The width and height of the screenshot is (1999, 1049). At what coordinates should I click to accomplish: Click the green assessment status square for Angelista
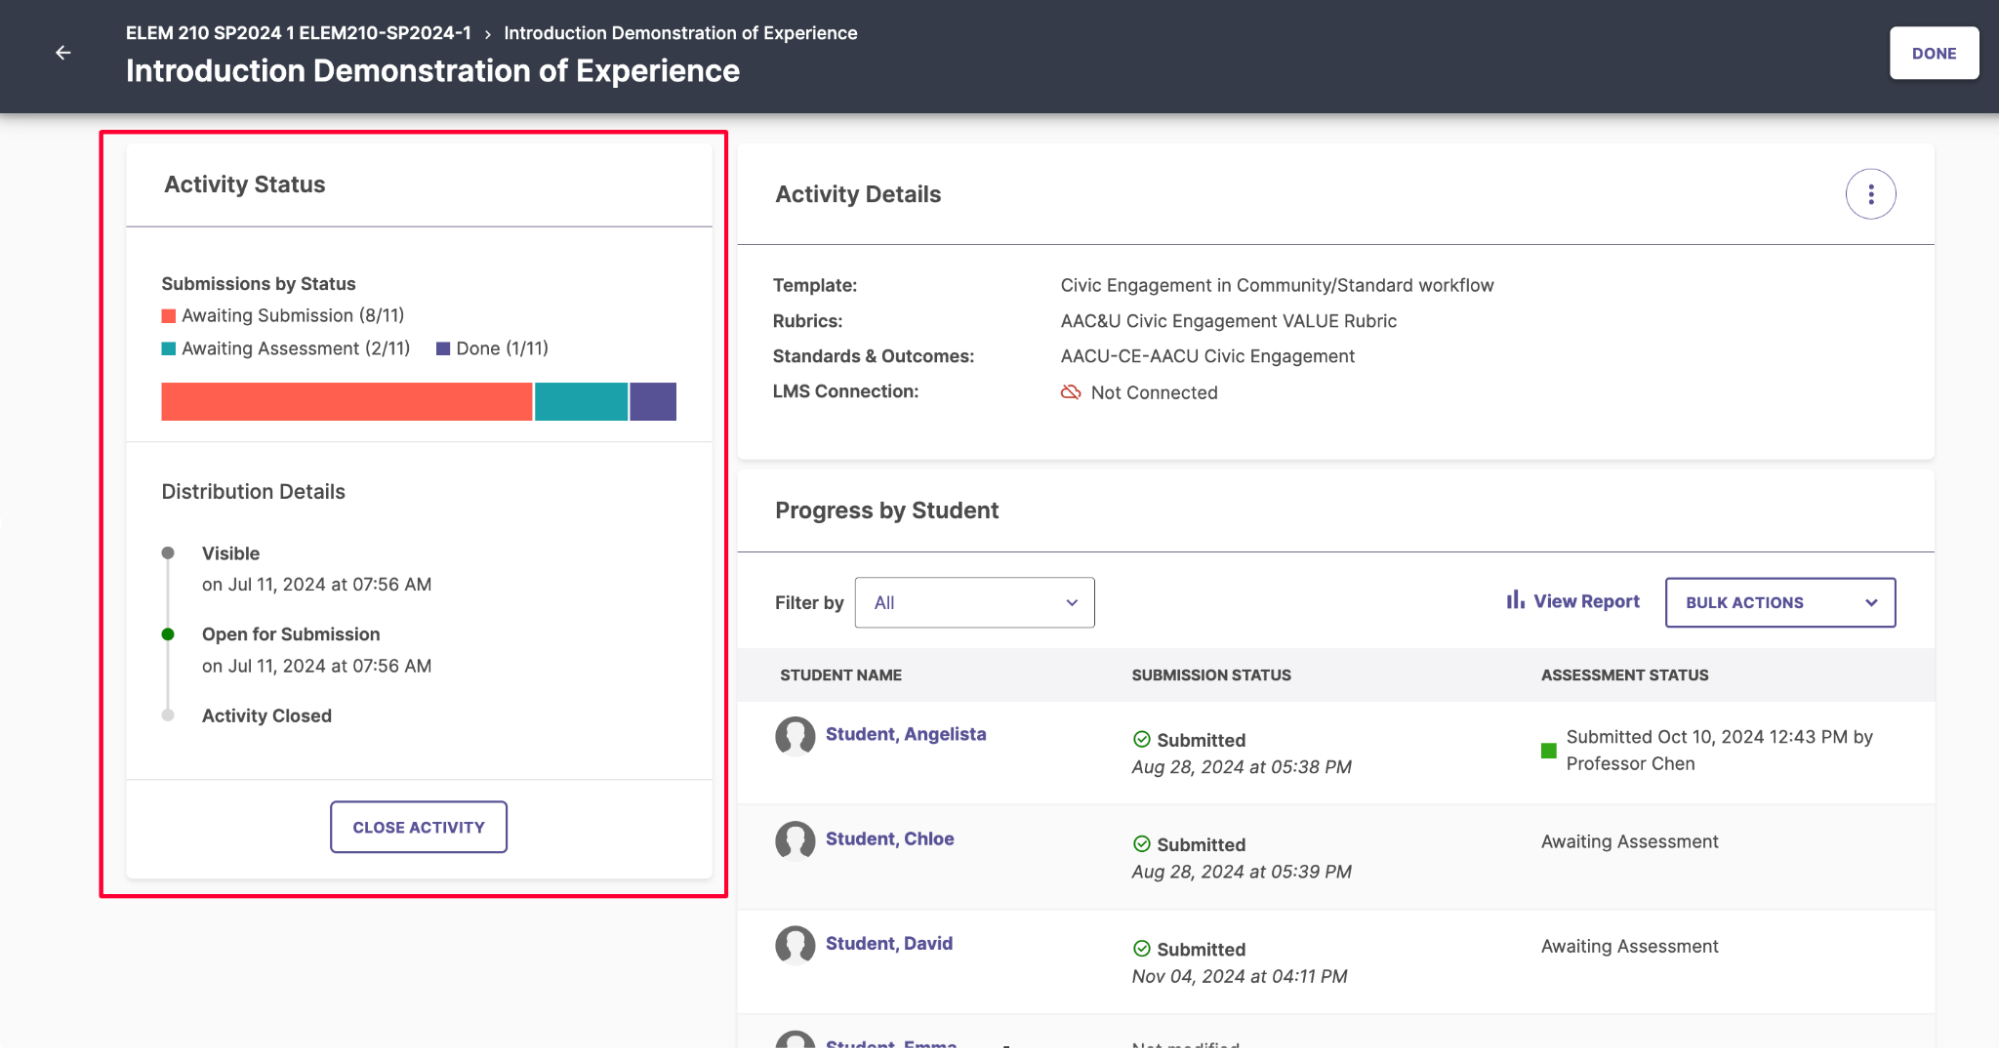click(1547, 749)
